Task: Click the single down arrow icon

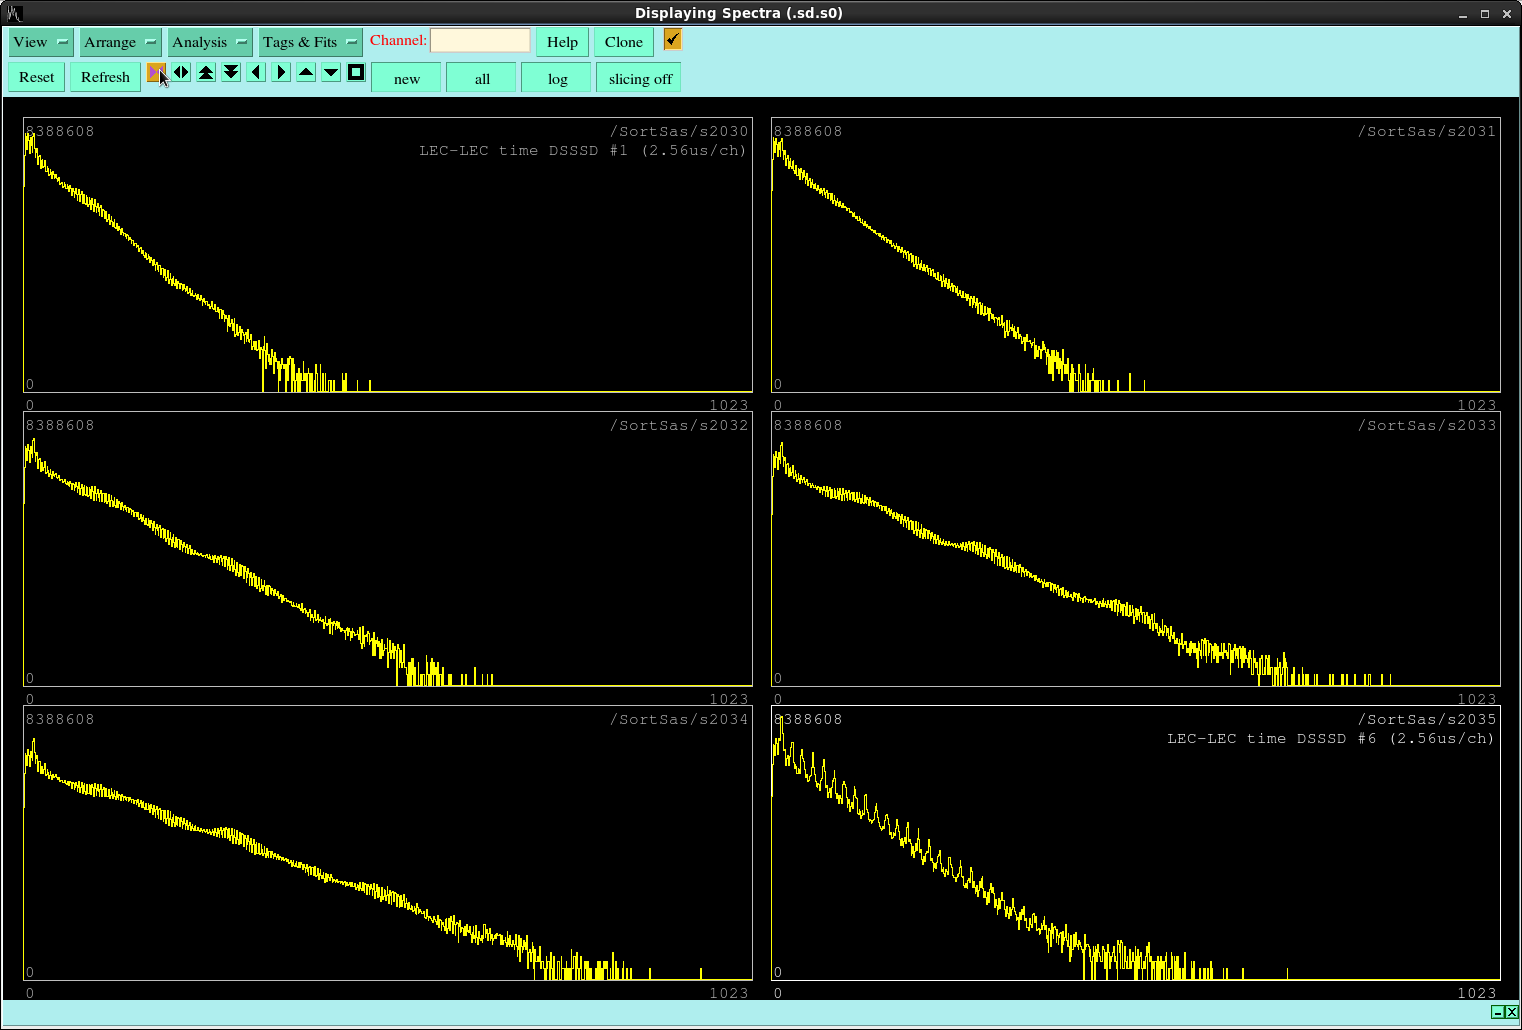Action: (x=331, y=72)
